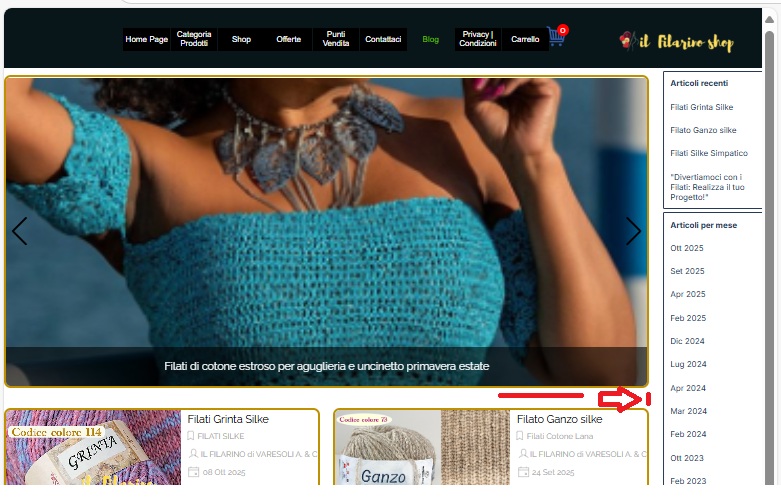Click the Filati Grinta Silke post thumbnail
This screenshot has height=499, width=781.
click(x=94, y=448)
